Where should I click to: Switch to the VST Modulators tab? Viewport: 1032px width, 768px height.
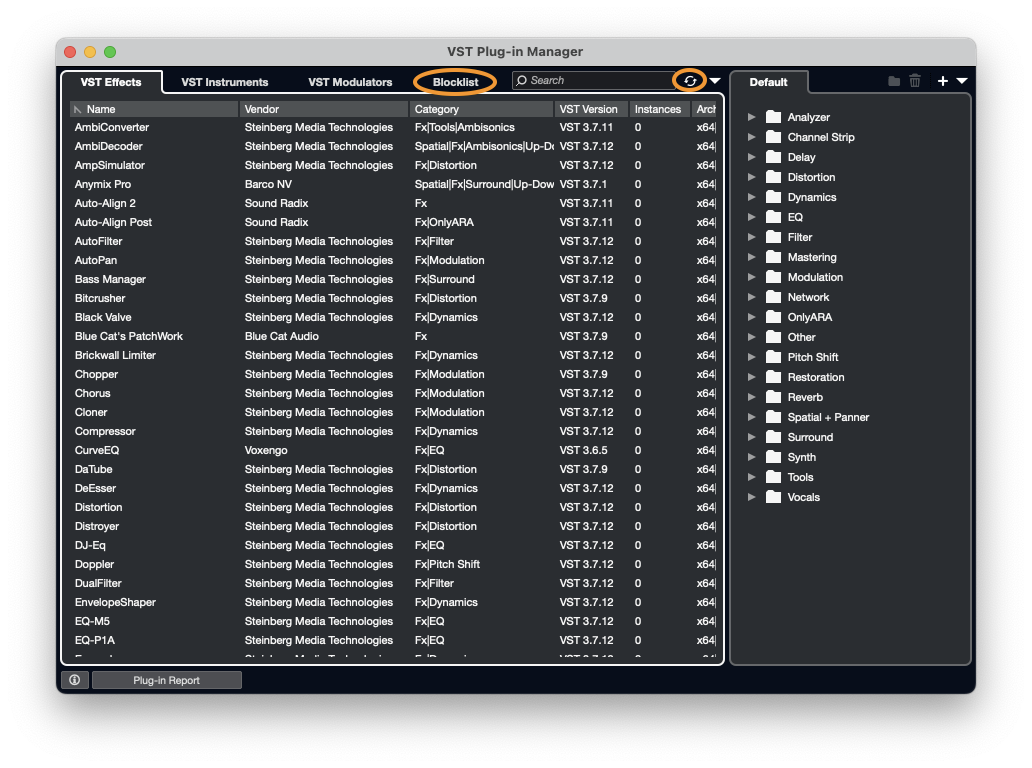tap(350, 82)
